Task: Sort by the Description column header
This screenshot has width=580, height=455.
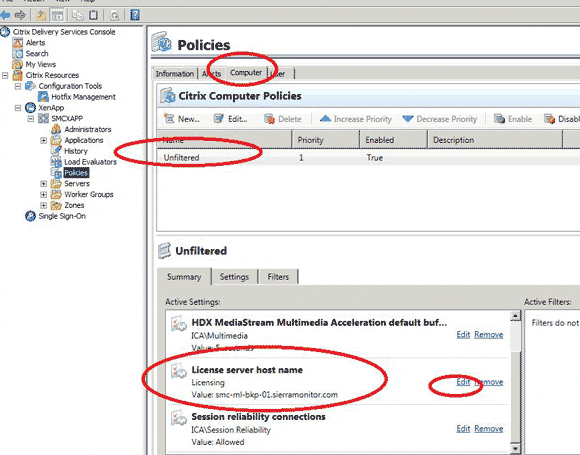Action: pos(495,140)
